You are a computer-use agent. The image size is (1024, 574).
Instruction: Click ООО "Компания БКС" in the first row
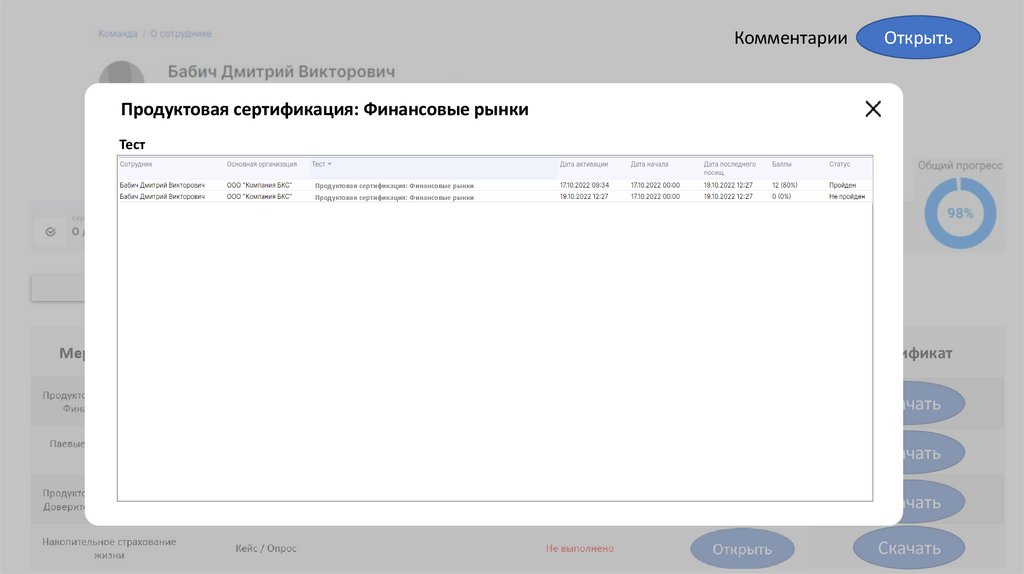(x=259, y=185)
